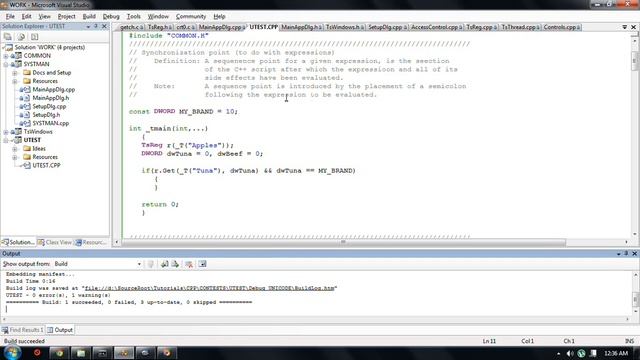Click the Action Center flag tray icon
Viewport: 640px width, 360px height.
(593, 353)
